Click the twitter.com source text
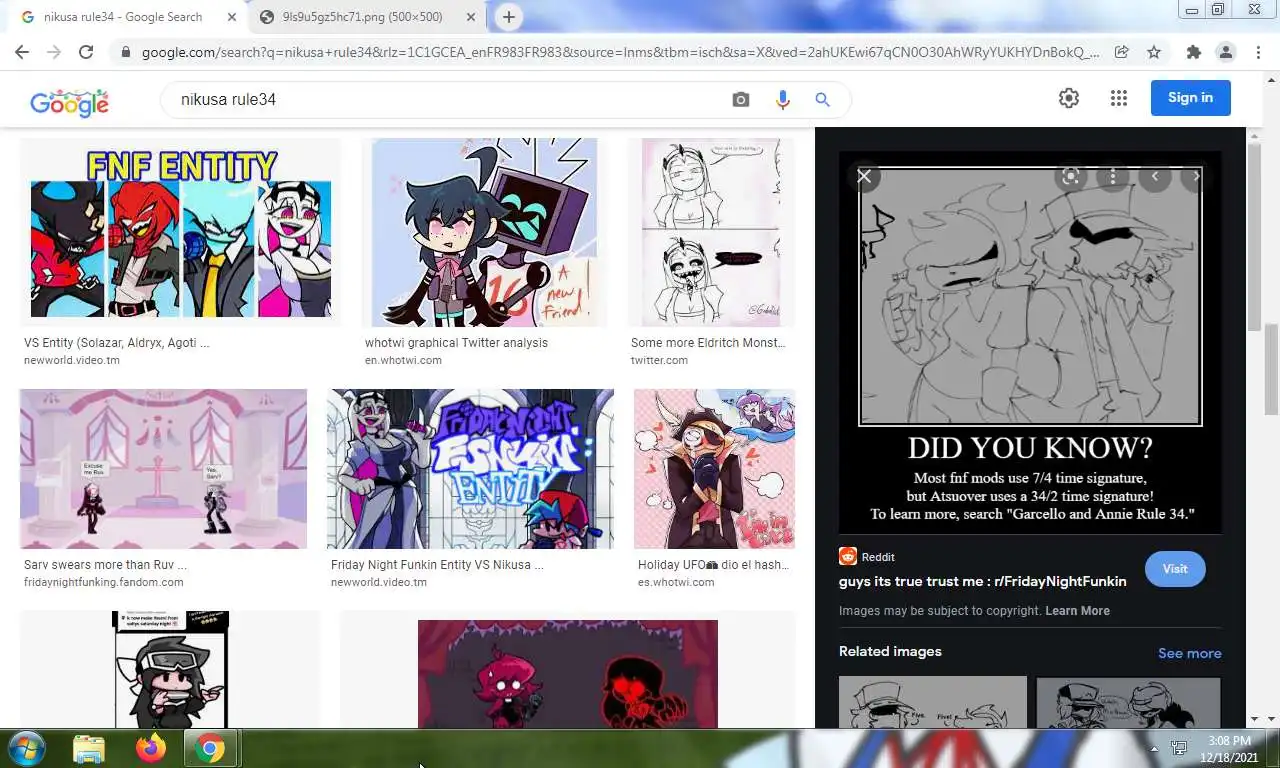 (x=659, y=360)
